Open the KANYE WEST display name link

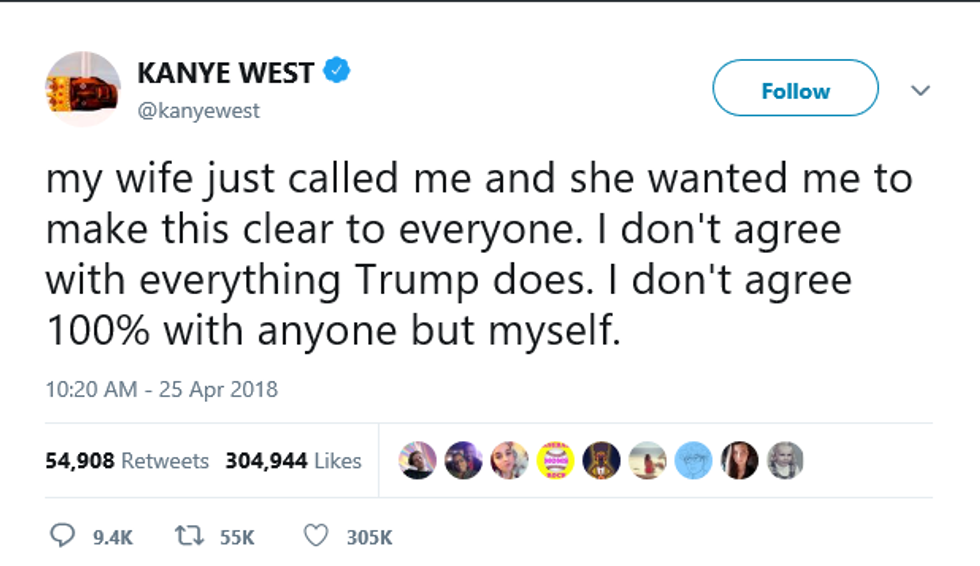click(225, 73)
